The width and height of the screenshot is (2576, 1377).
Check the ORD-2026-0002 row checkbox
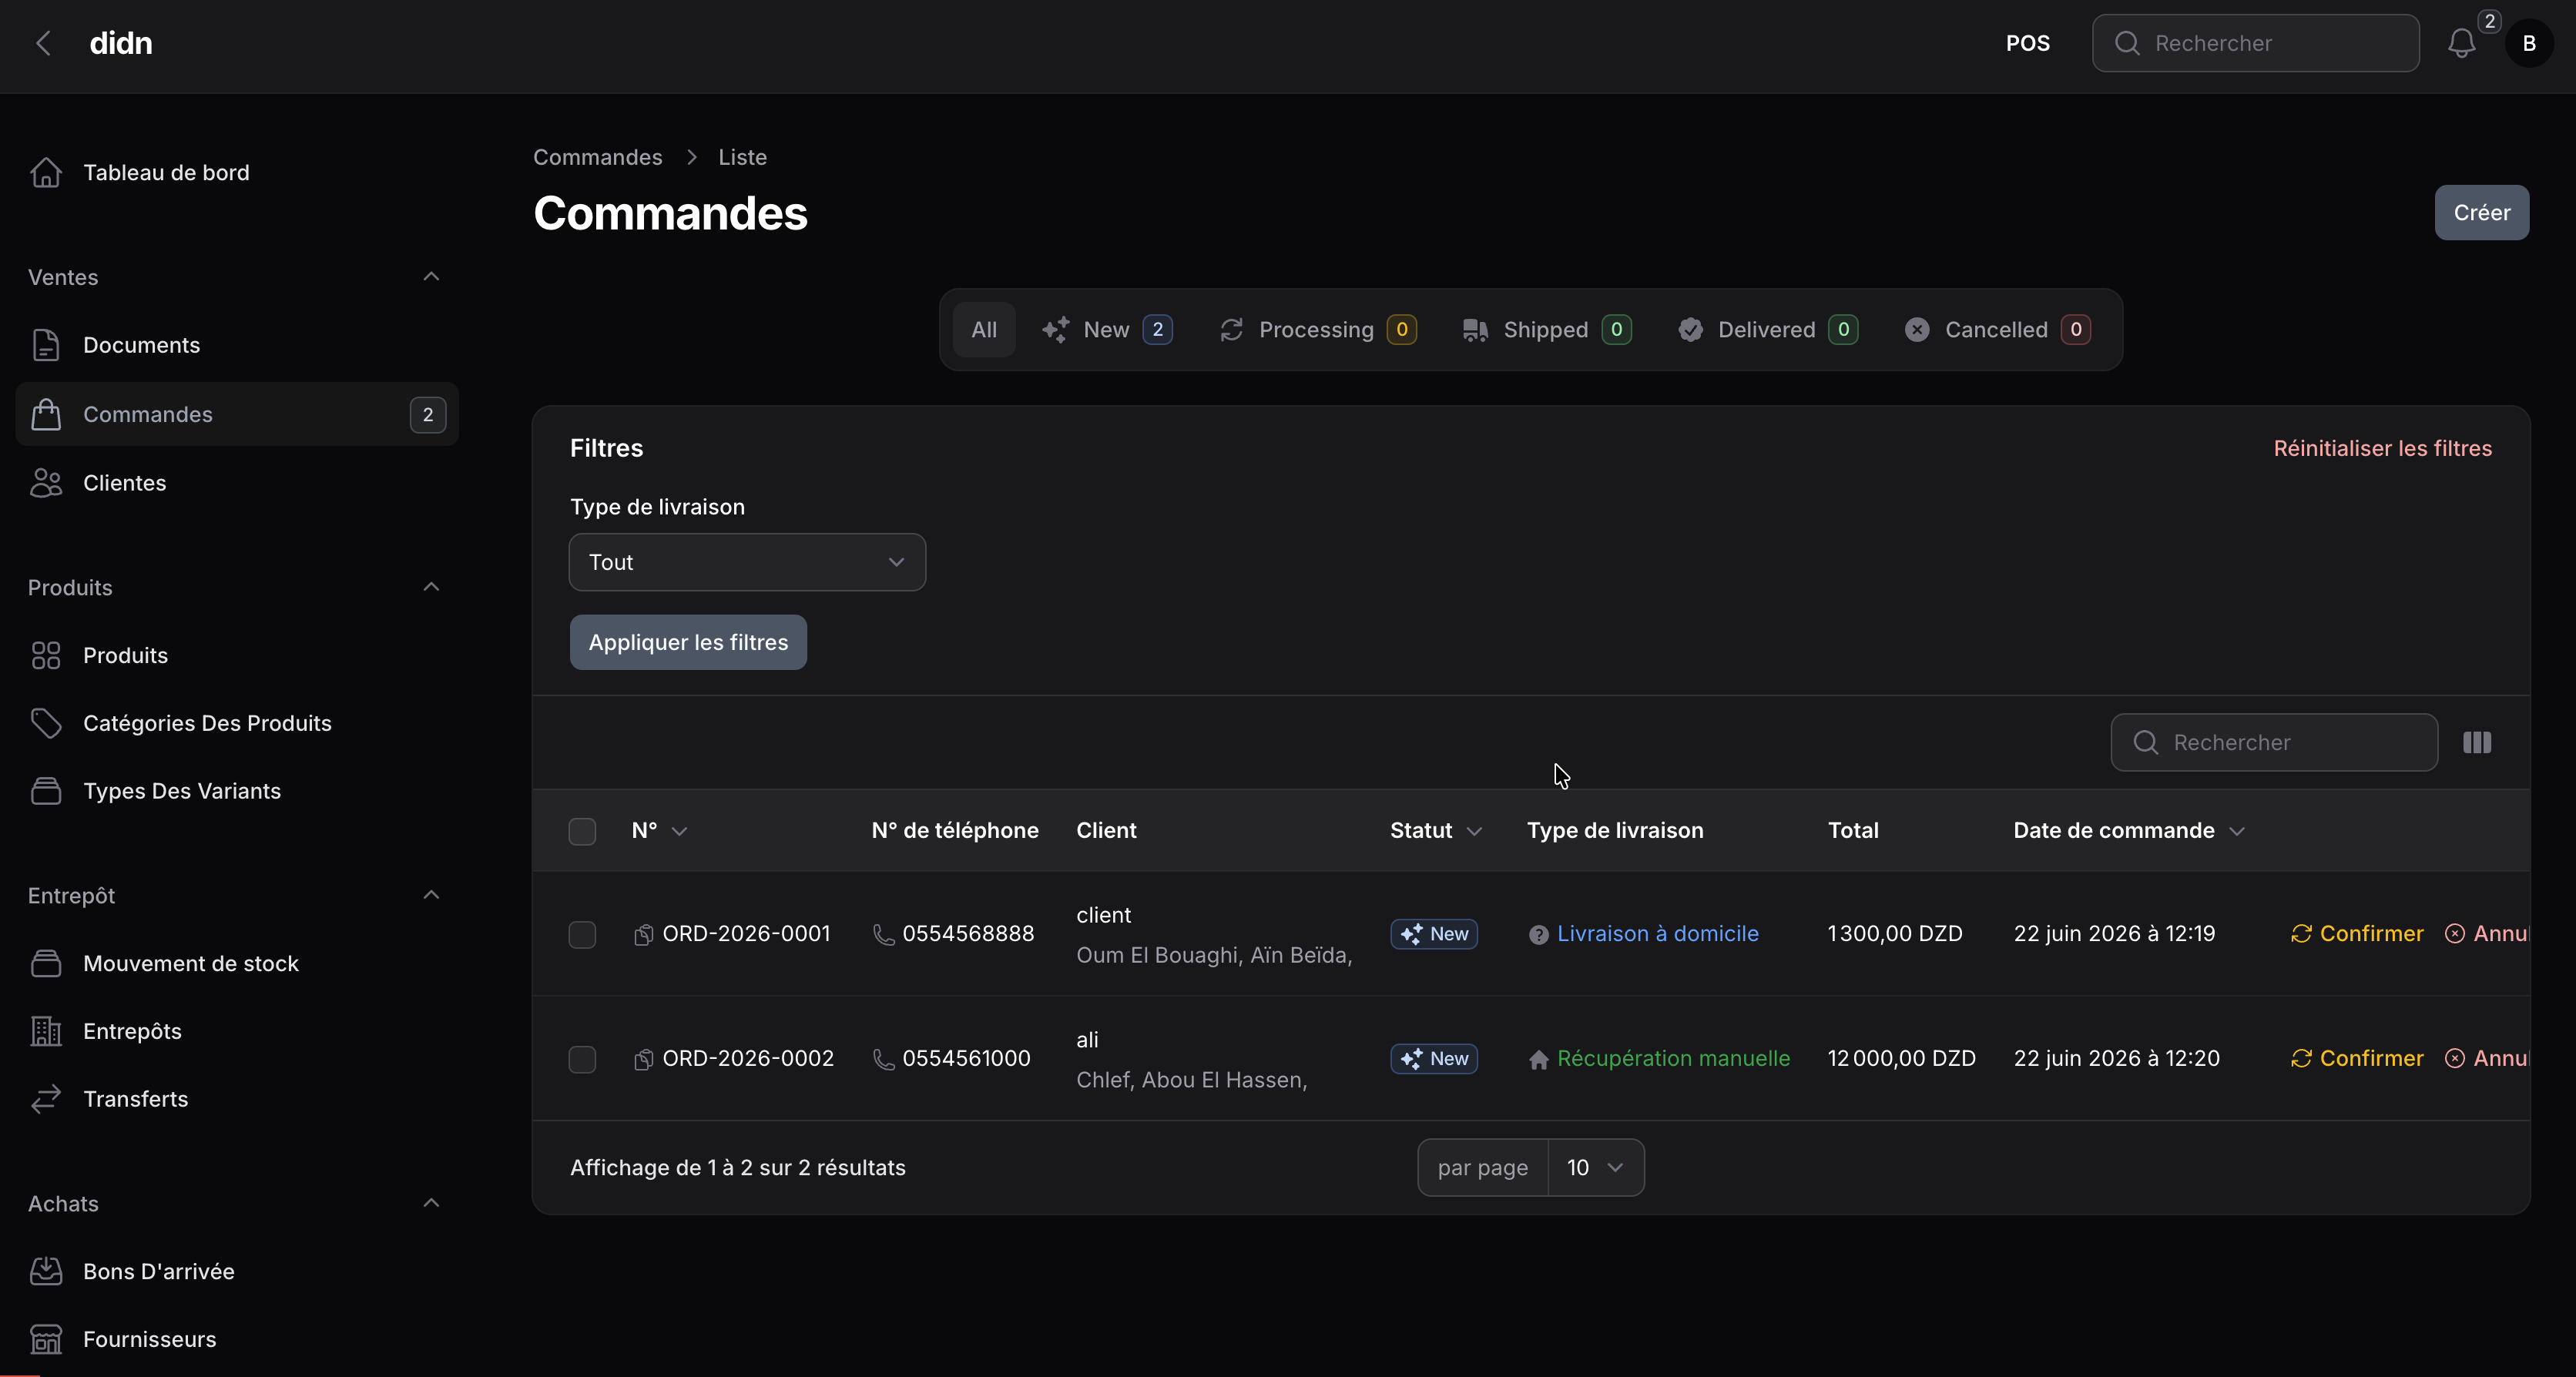[x=582, y=1059]
